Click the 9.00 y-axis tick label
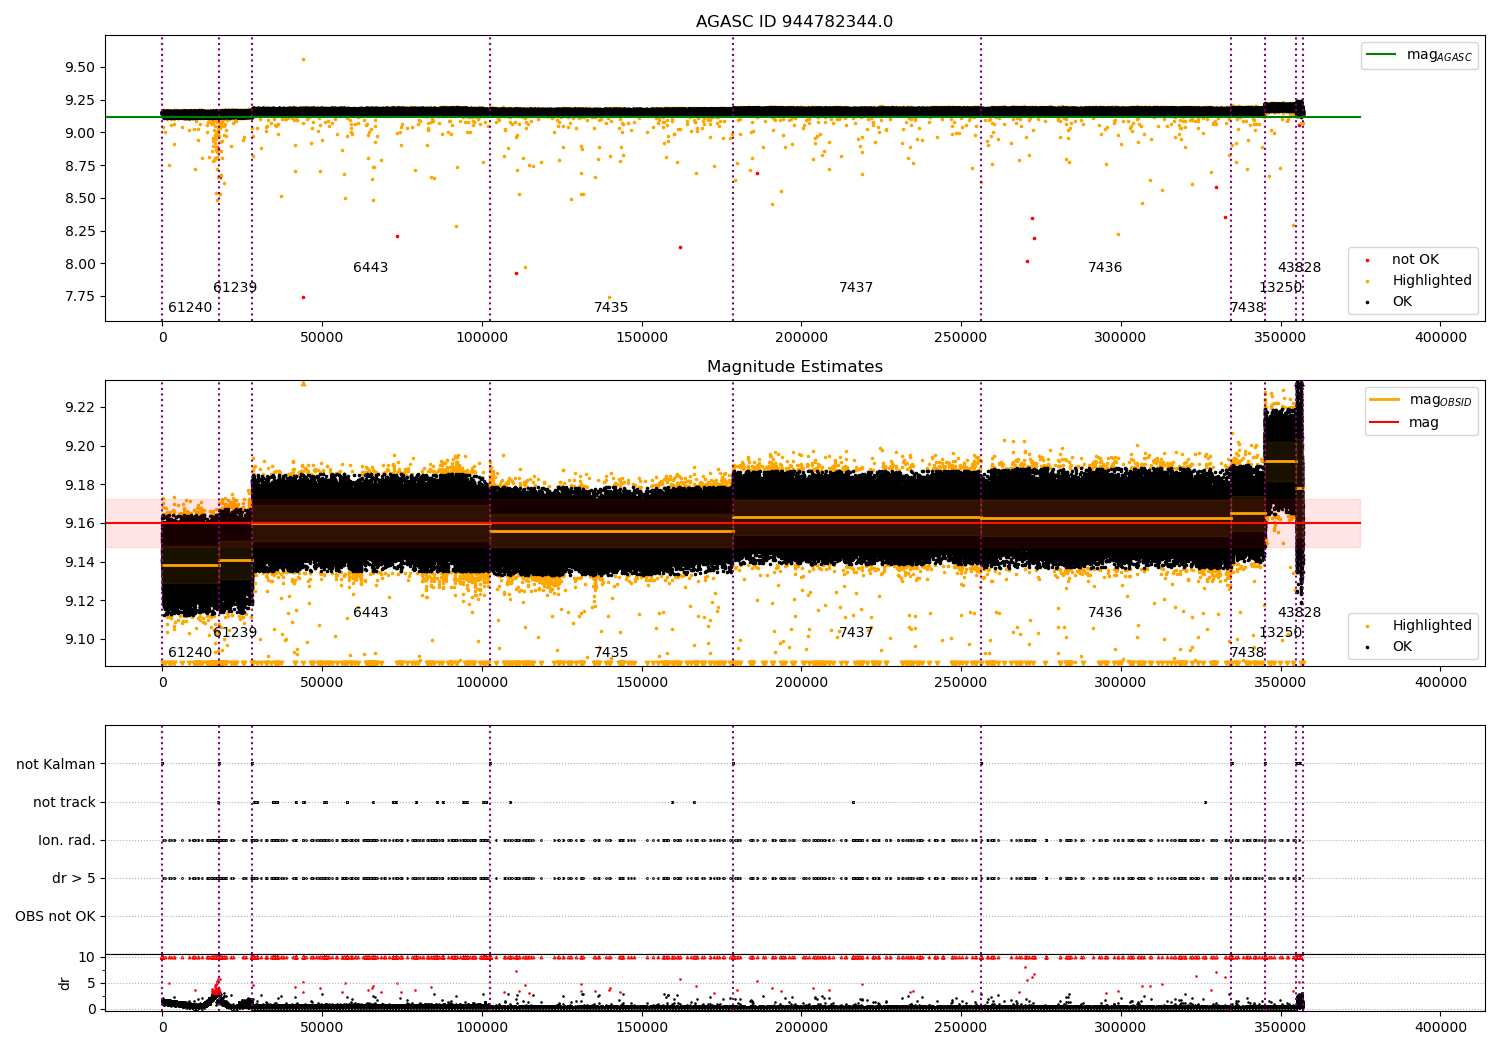The height and width of the screenshot is (1050, 1500). (81, 133)
